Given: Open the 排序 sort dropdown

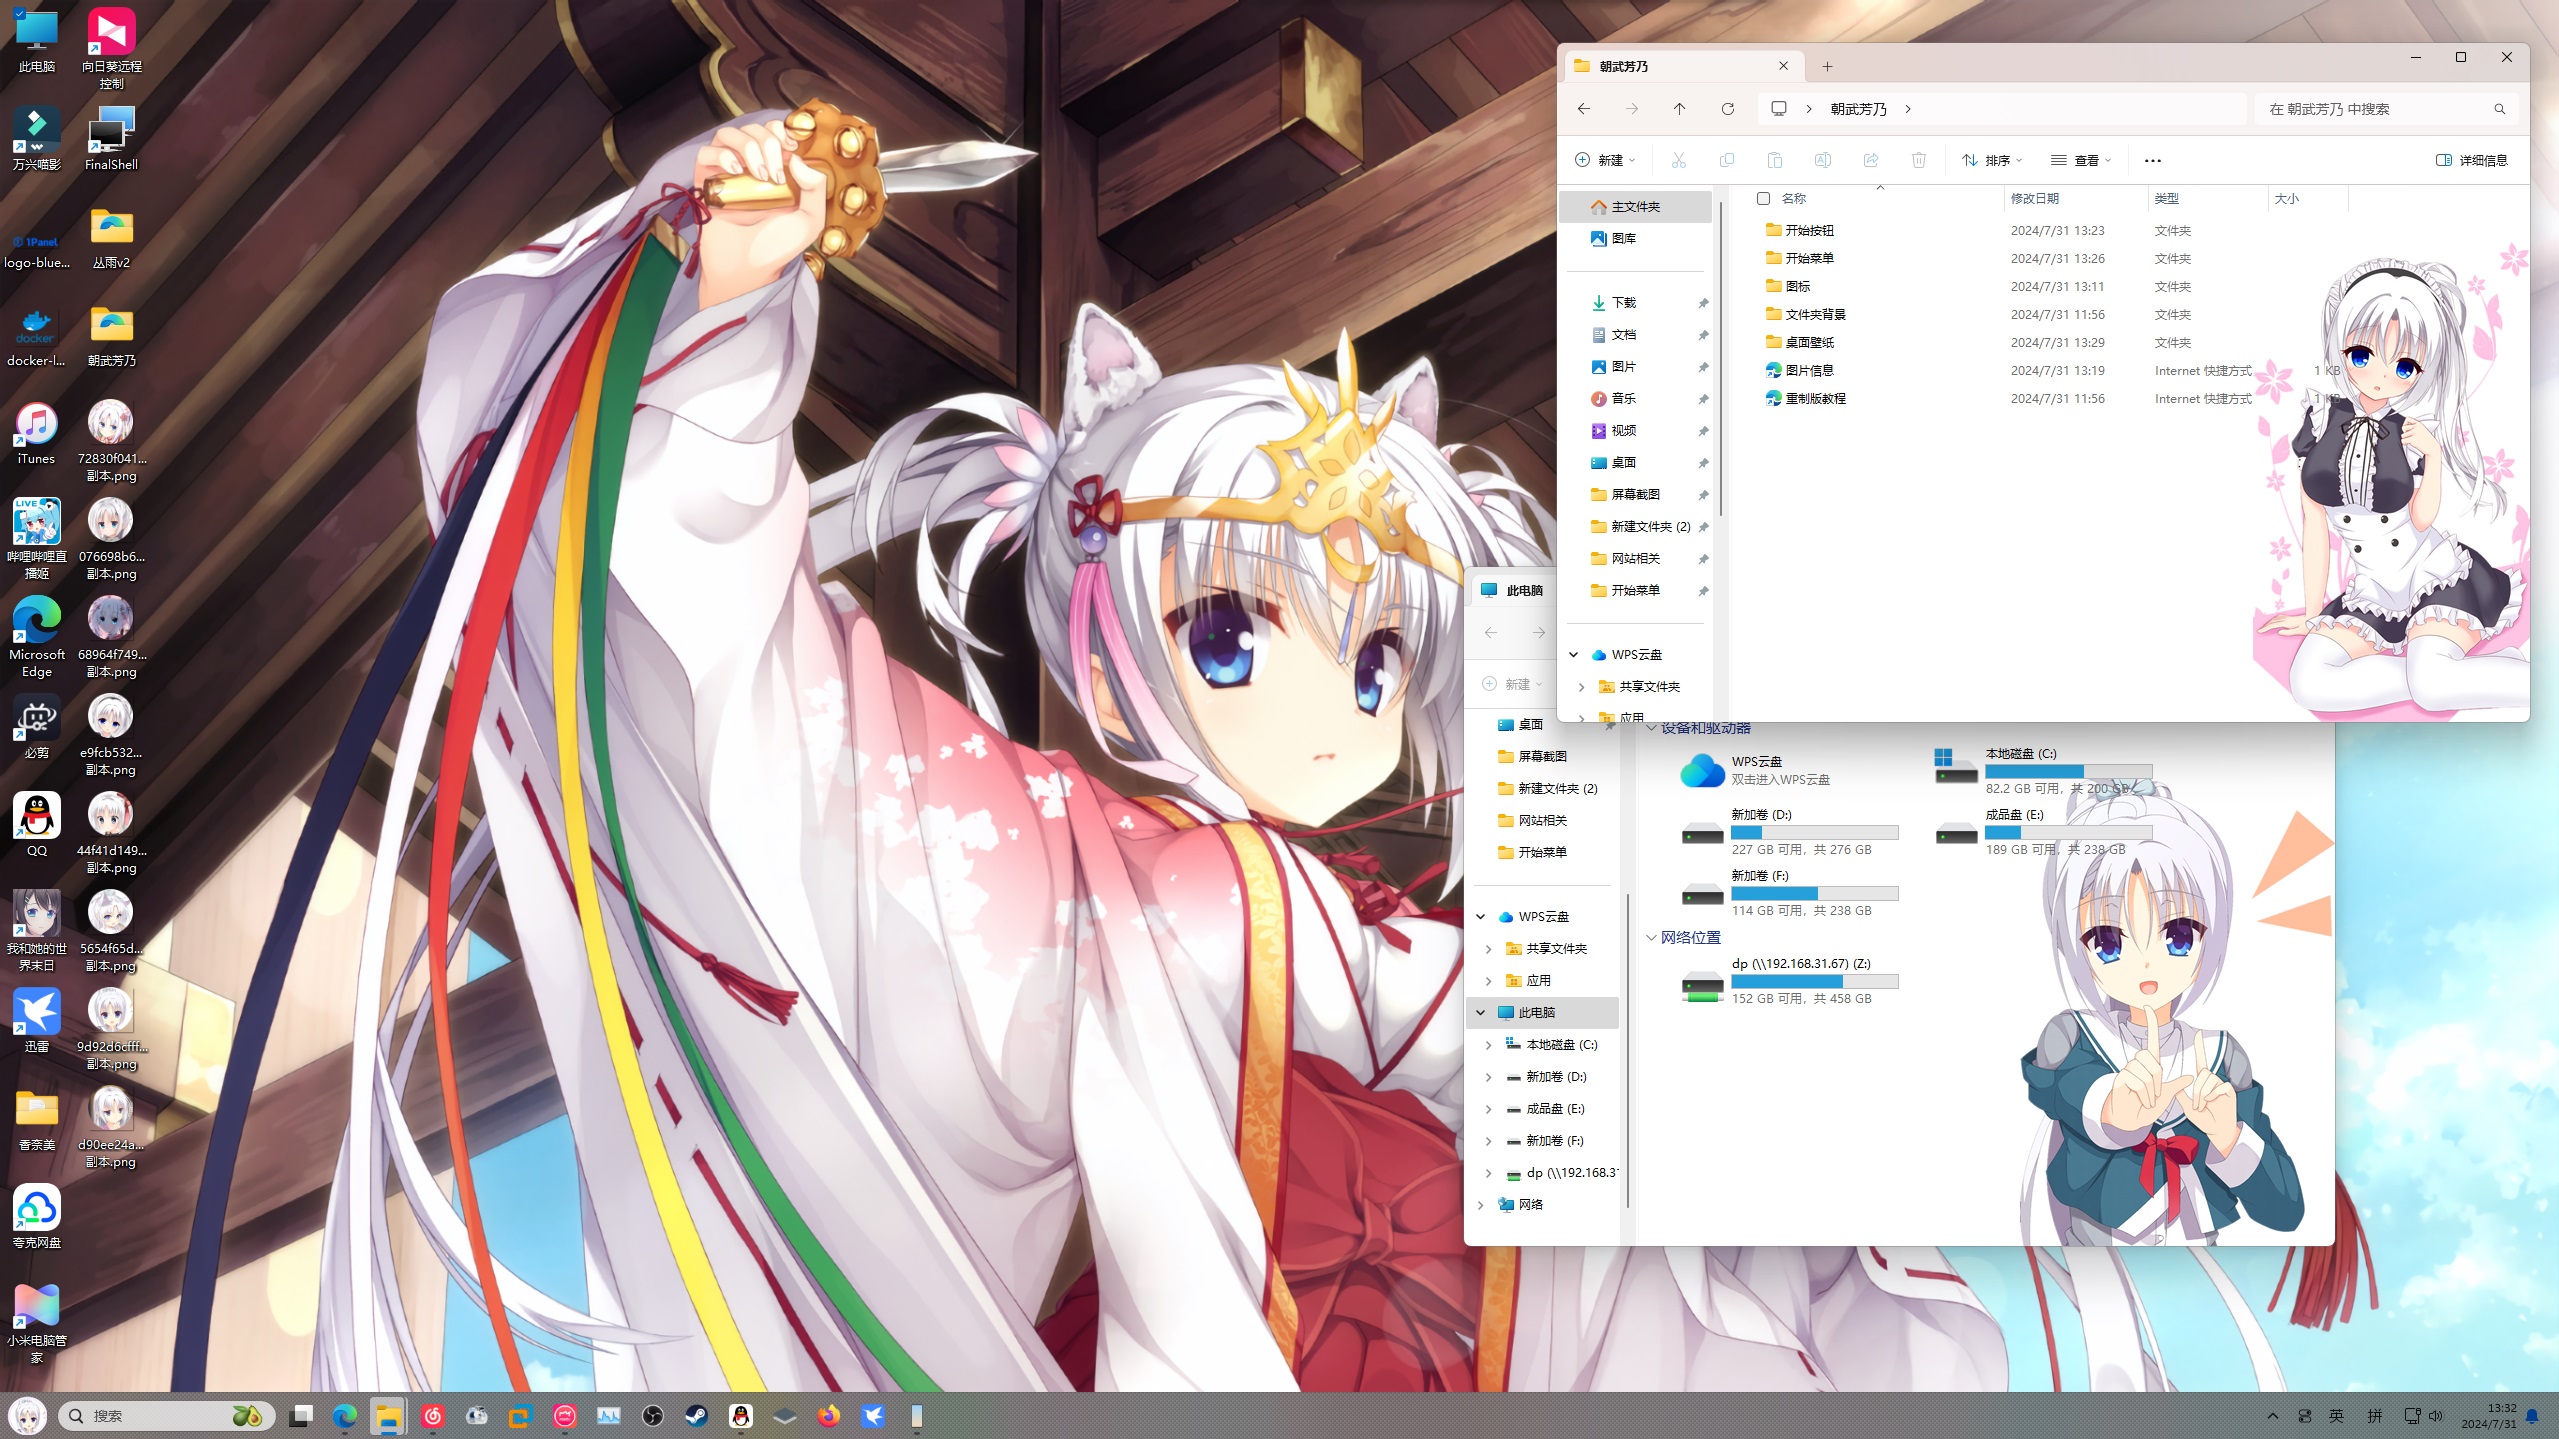Looking at the screenshot, I should tap(1992, 160).
